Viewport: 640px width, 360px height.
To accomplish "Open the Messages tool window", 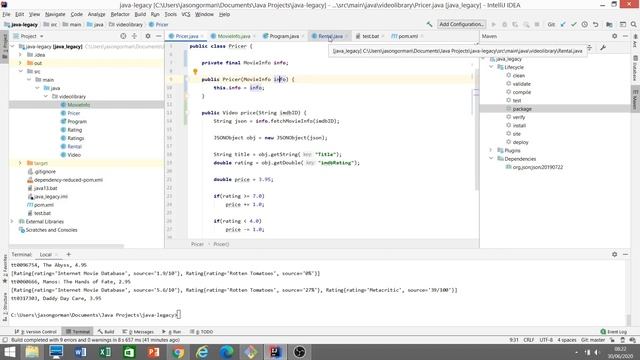I will coord(138,331).
